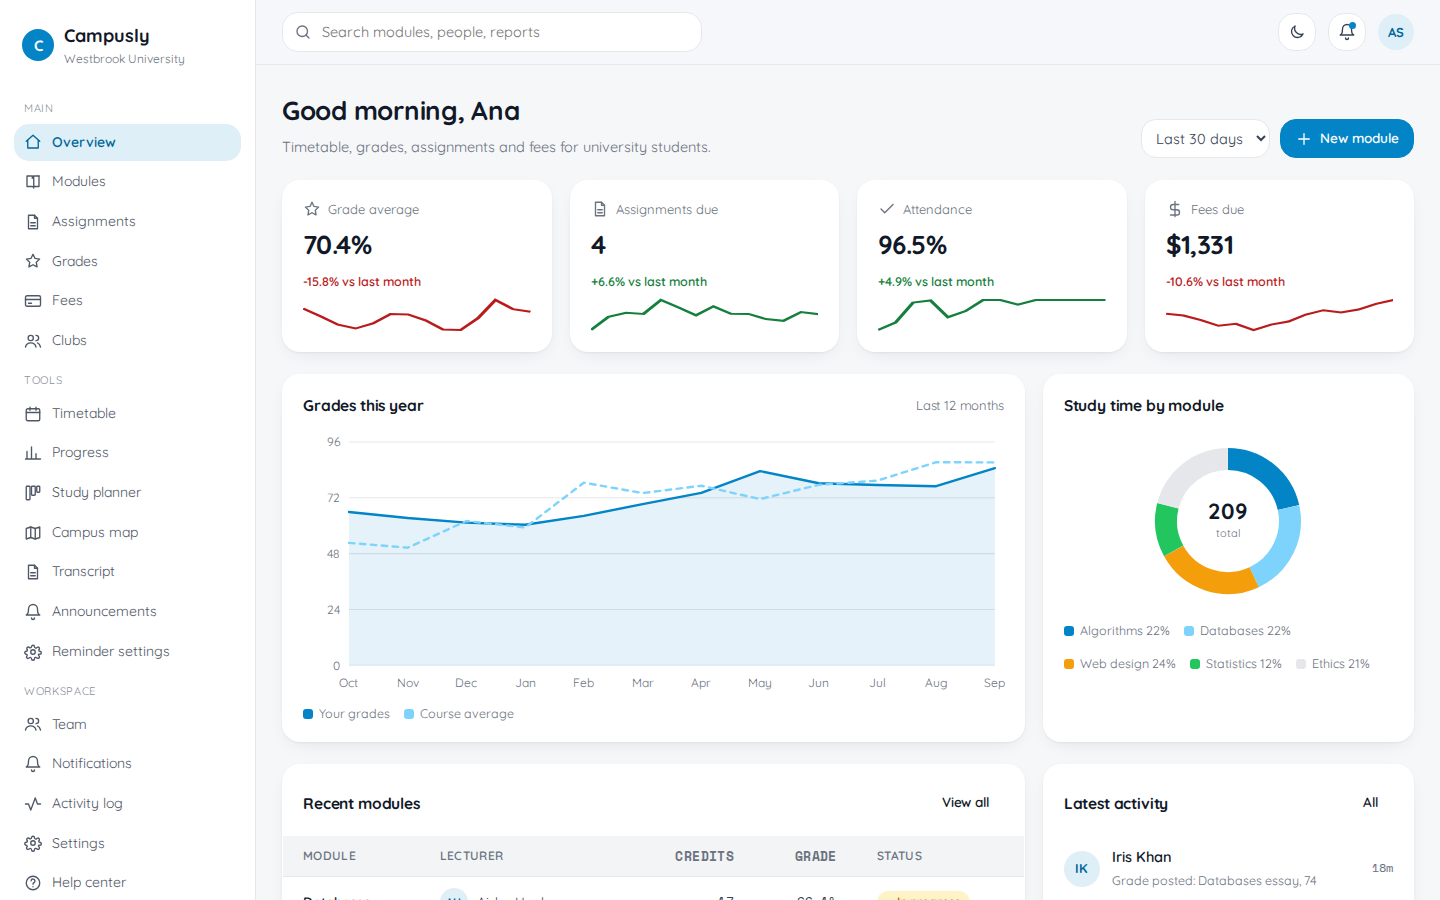
Task: Click the Campus map icon
Action: click(33, 533)
